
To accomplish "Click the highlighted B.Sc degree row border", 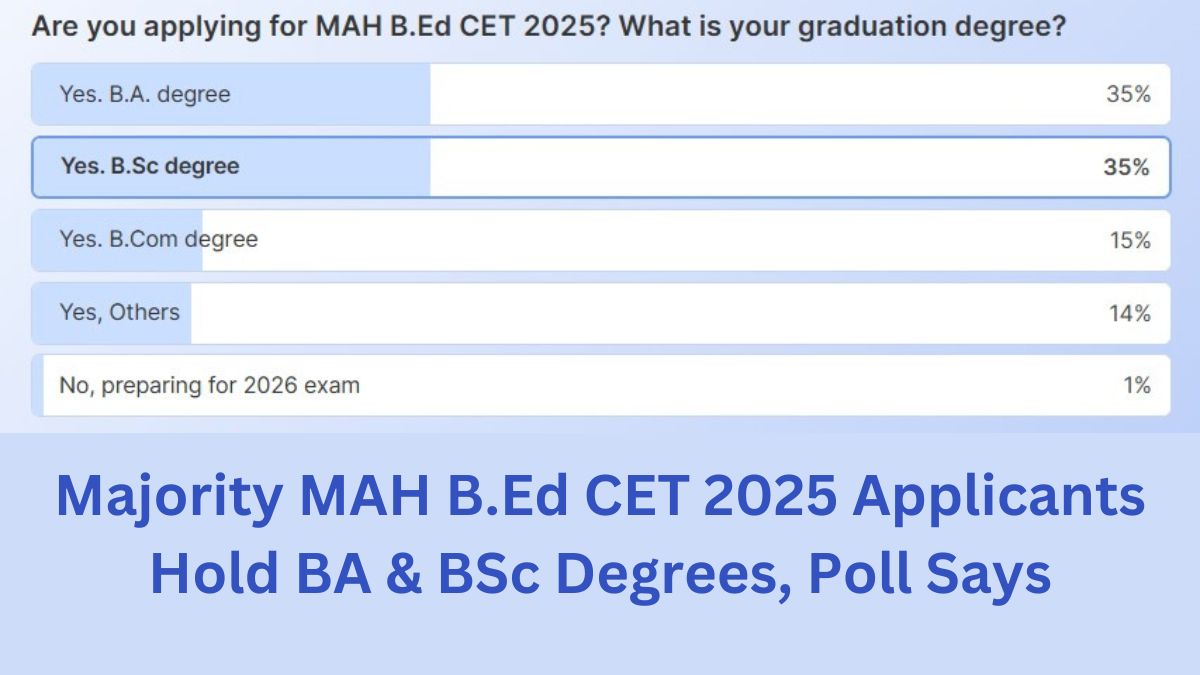I will [x=600, y=140].
